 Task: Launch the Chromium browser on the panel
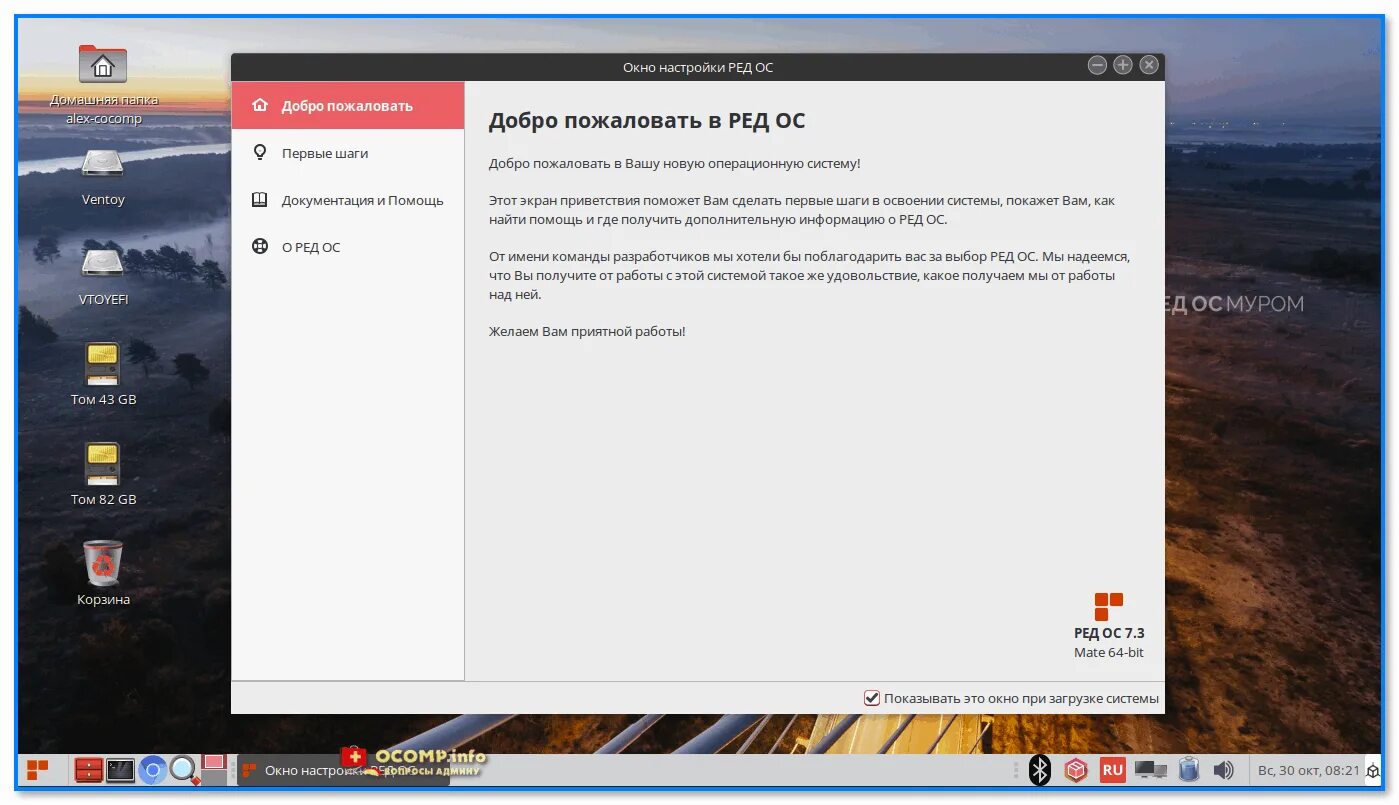point(152,770)
